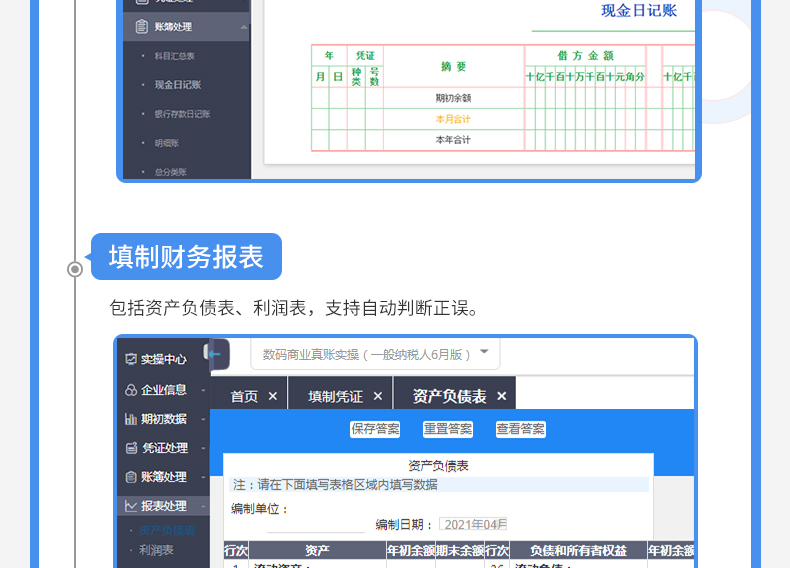790x568 pixels.
Task: Expand the 企业信息 sidebar section
Action: click(x=203, y=390)
